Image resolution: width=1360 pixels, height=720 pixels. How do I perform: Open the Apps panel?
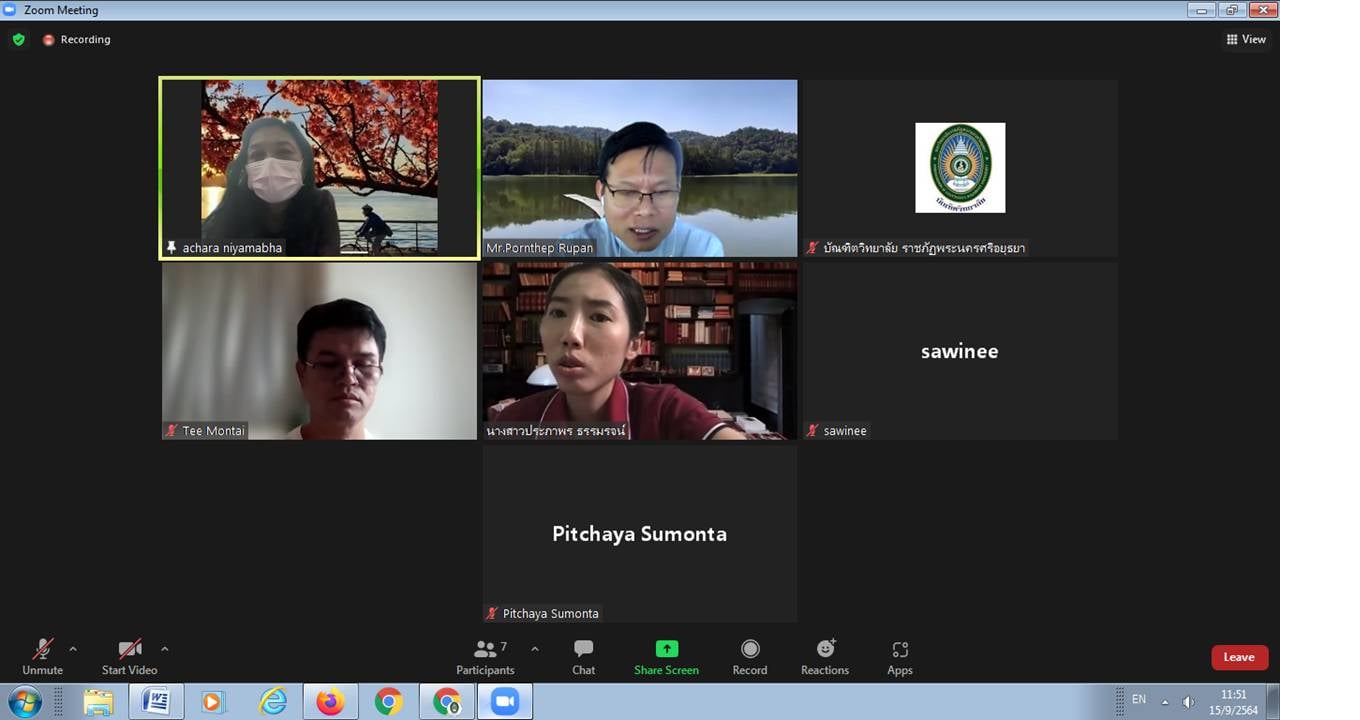900,656
